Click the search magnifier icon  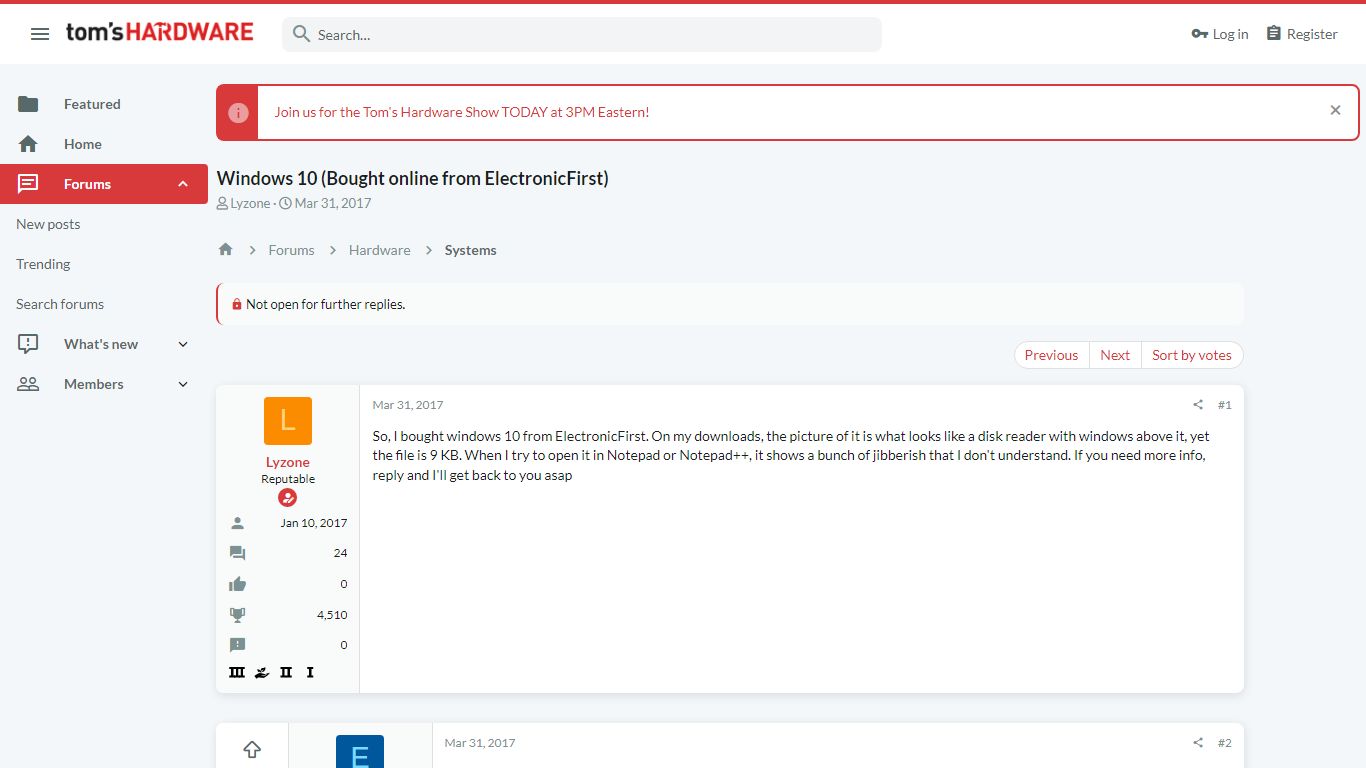[301, 34]
